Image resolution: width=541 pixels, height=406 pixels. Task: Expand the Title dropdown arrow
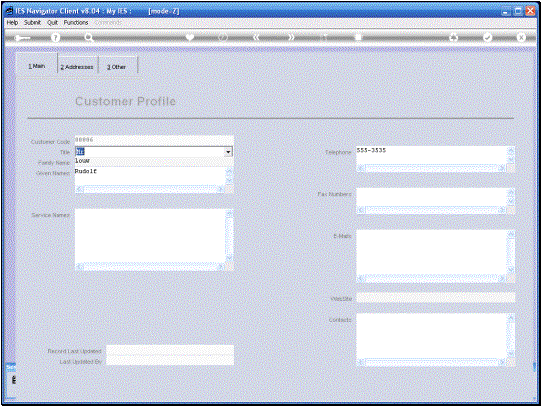(x=228, y=152)
